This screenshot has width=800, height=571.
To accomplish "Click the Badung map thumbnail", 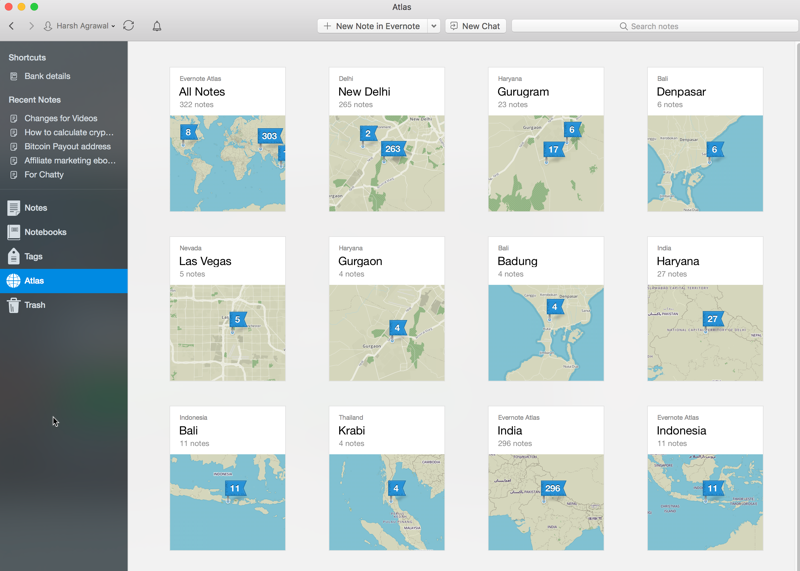I will tap(546, 333).
